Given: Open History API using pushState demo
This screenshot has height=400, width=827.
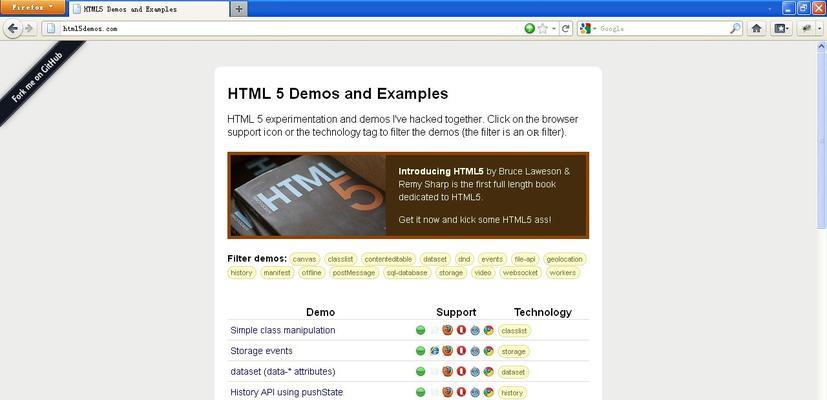Looking at the screenshot, I should point(286,392).
